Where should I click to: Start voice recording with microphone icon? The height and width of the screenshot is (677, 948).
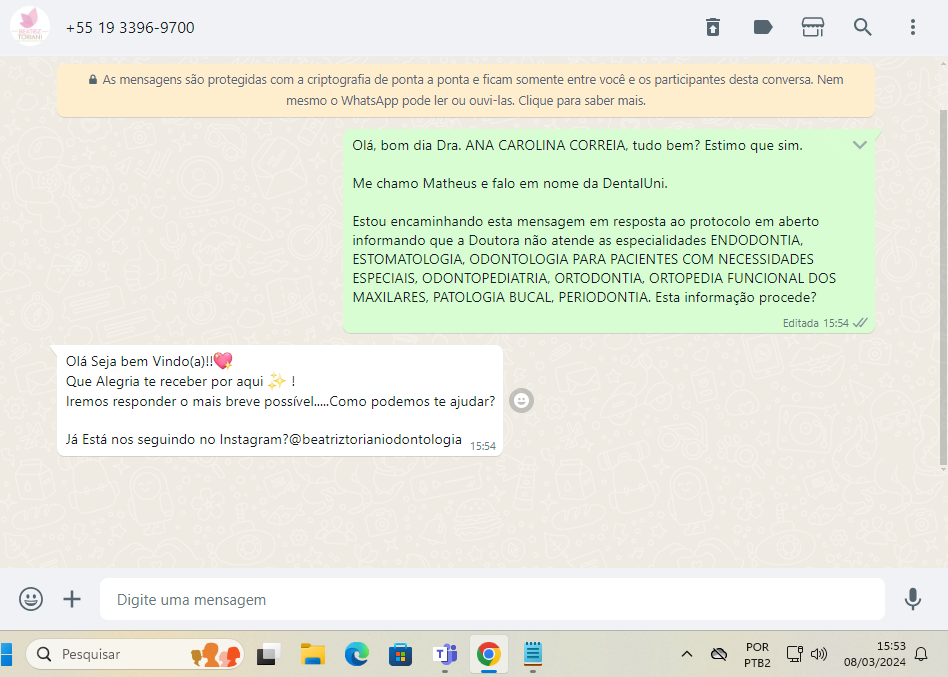coord(913,599)
